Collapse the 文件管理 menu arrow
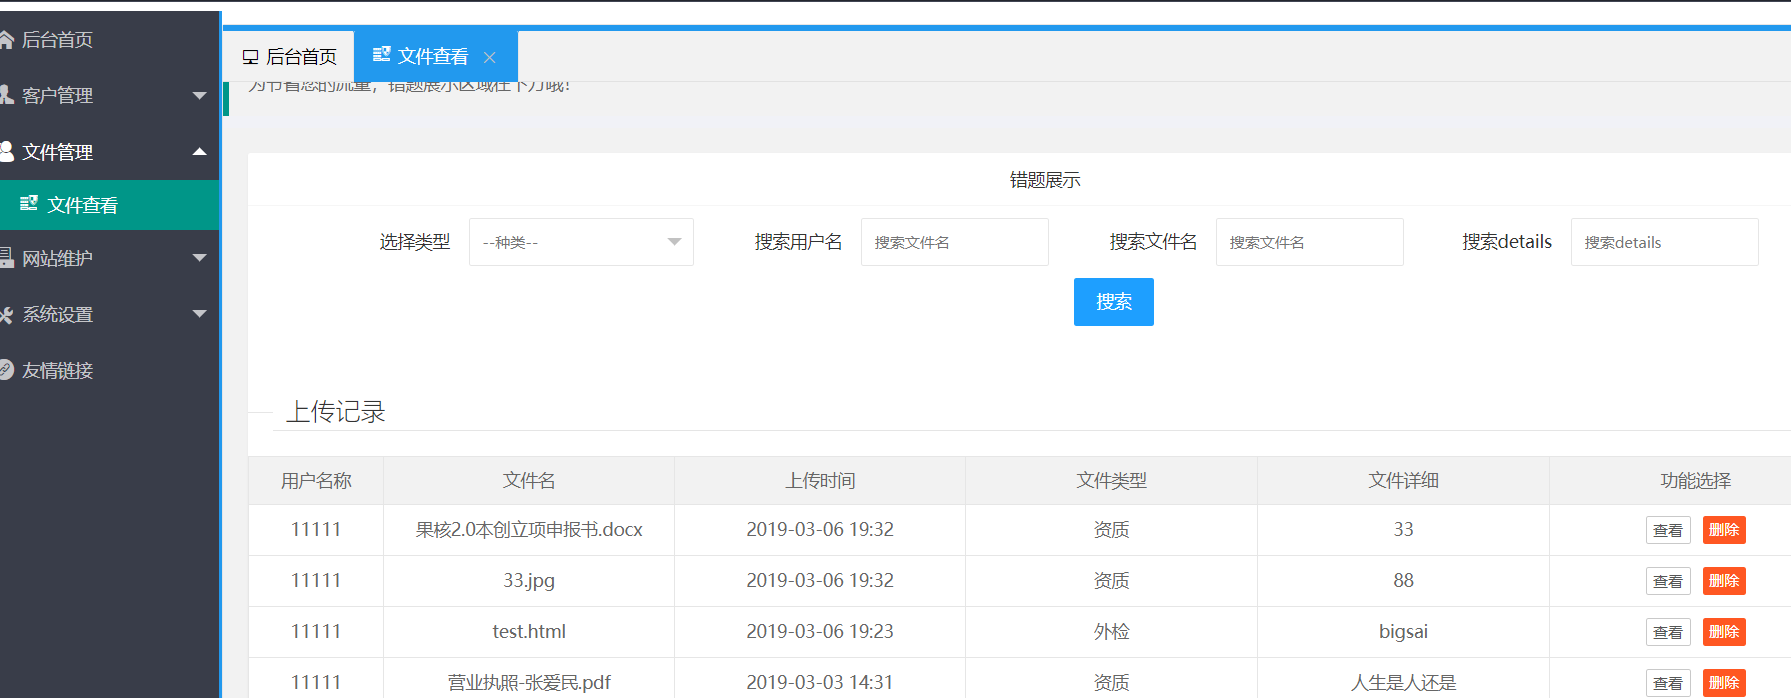Screen dimensions: 1791x698 199,152
